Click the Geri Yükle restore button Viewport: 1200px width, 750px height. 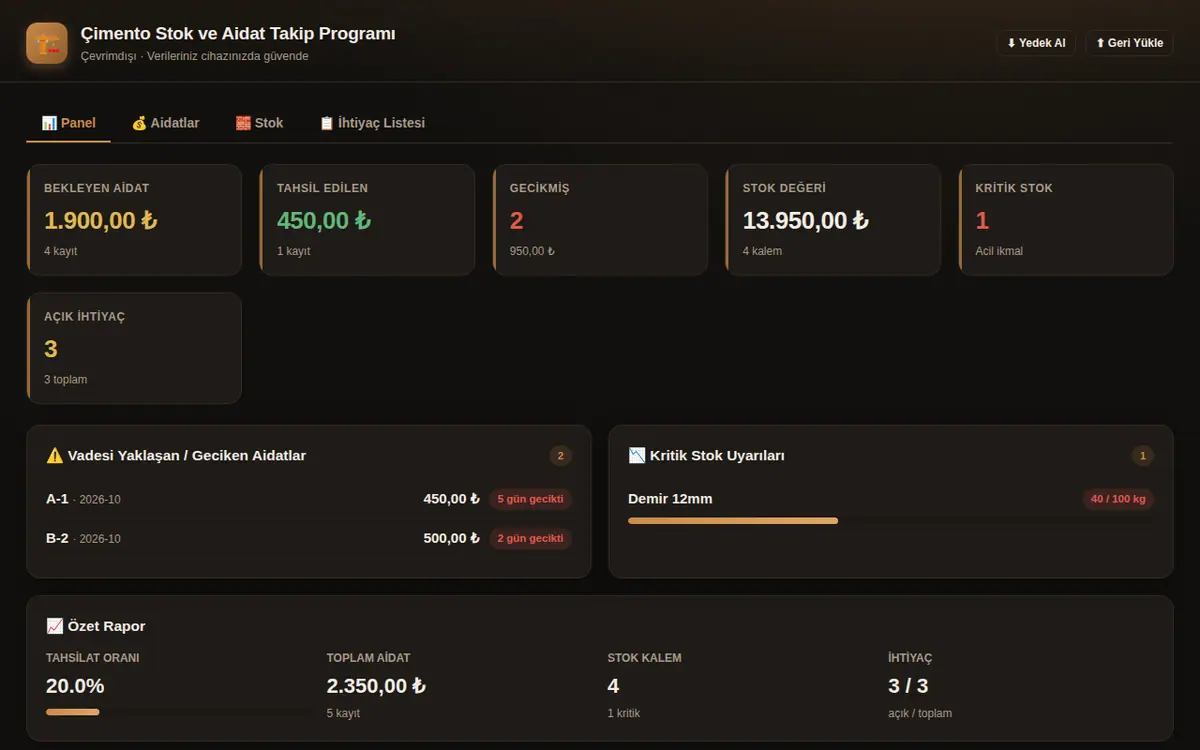coord(1129,43)
